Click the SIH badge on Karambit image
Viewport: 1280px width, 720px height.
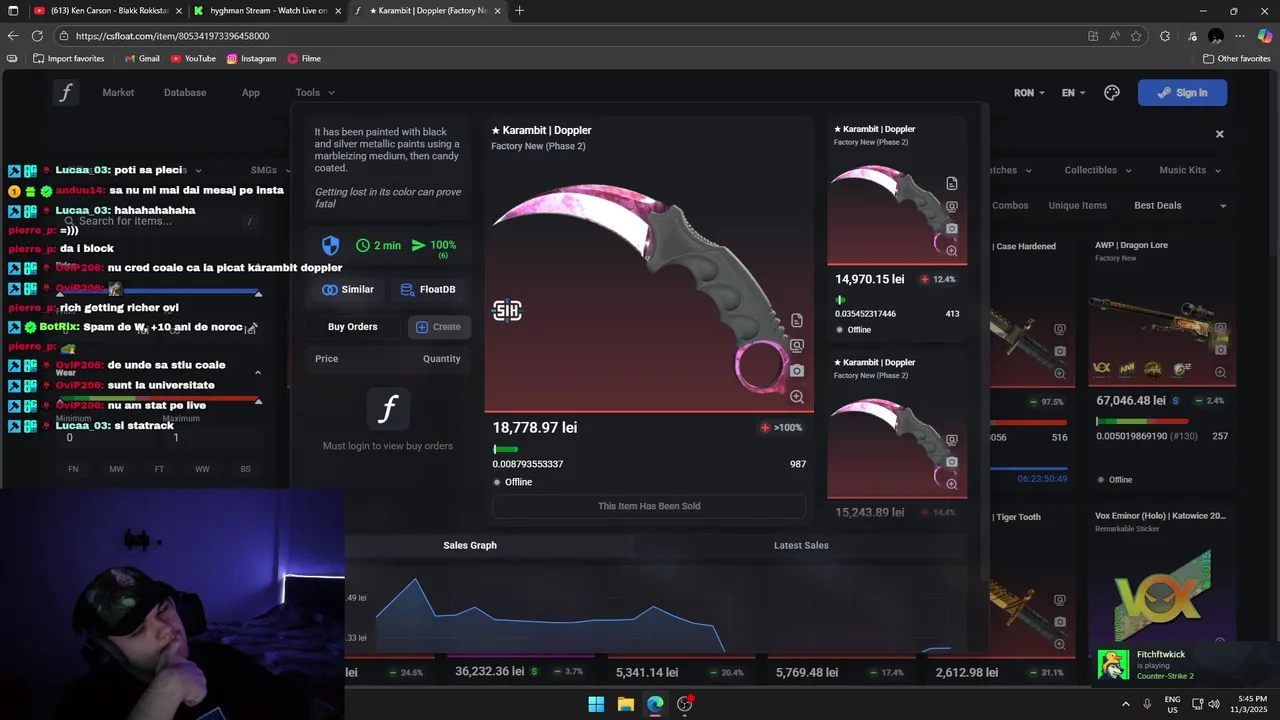click(x=507, y=311)
